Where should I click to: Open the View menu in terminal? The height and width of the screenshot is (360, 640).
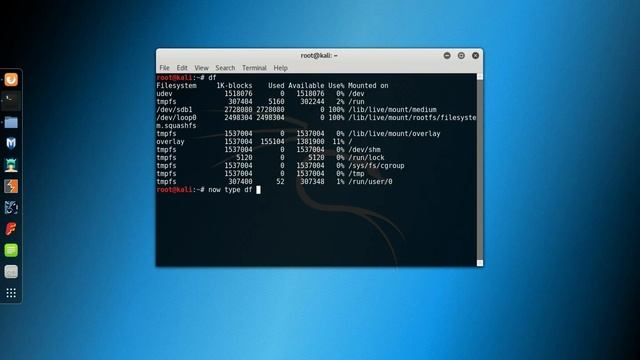click(201, 68)
